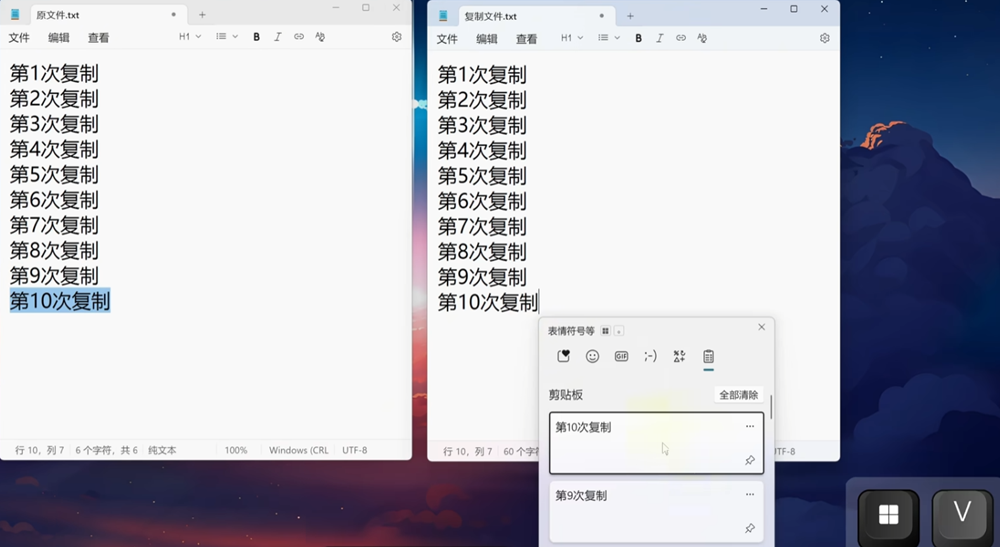Viewport: 1000px width, 547px height.
Task: Open 文件 menu in 原文件.txt window
Action: pyautogui.click(x=19, y=38)
